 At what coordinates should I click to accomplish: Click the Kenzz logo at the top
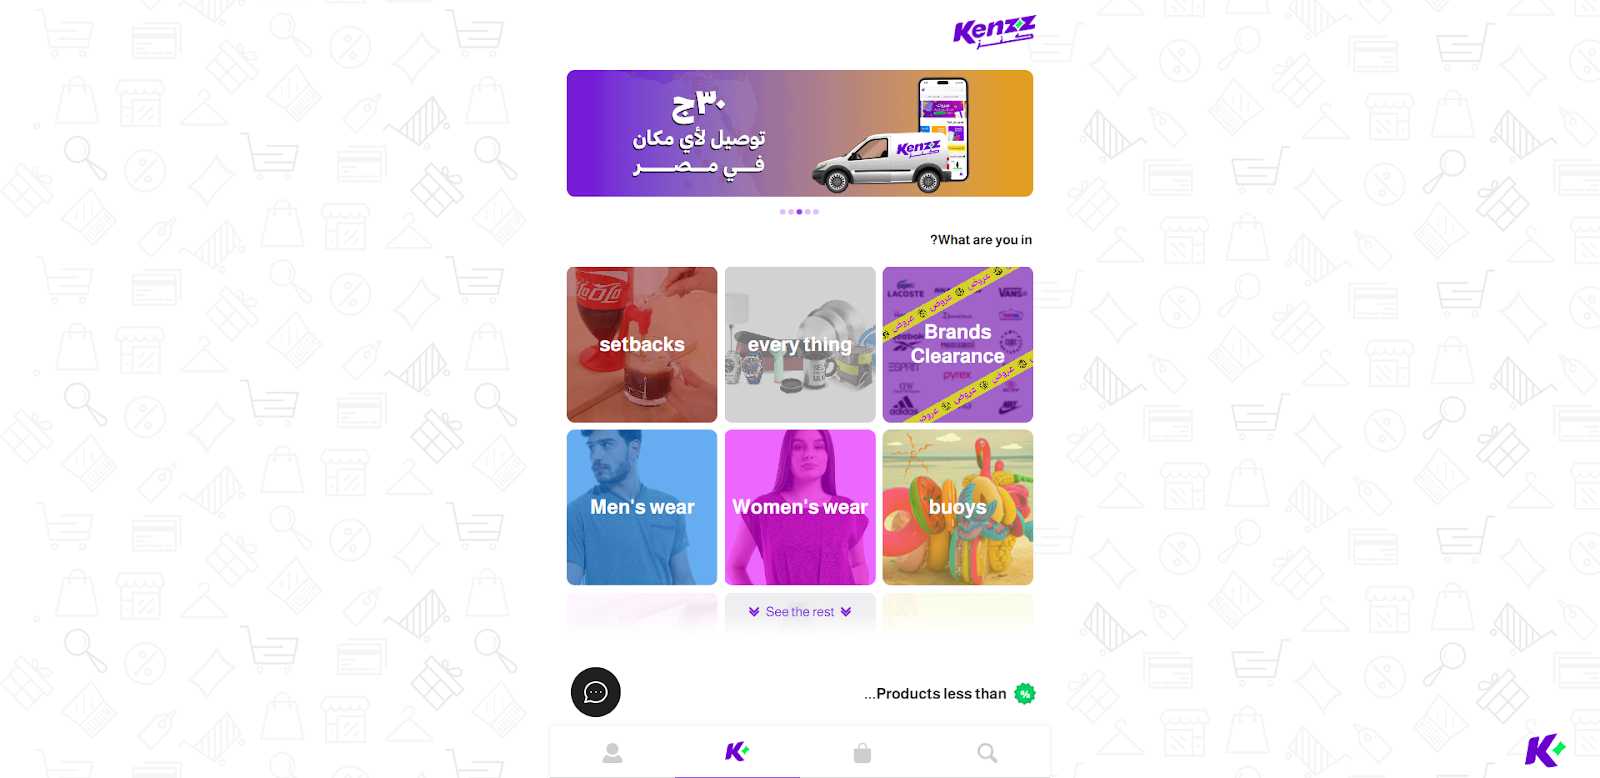pyautogui.click(x=994, y=32)
